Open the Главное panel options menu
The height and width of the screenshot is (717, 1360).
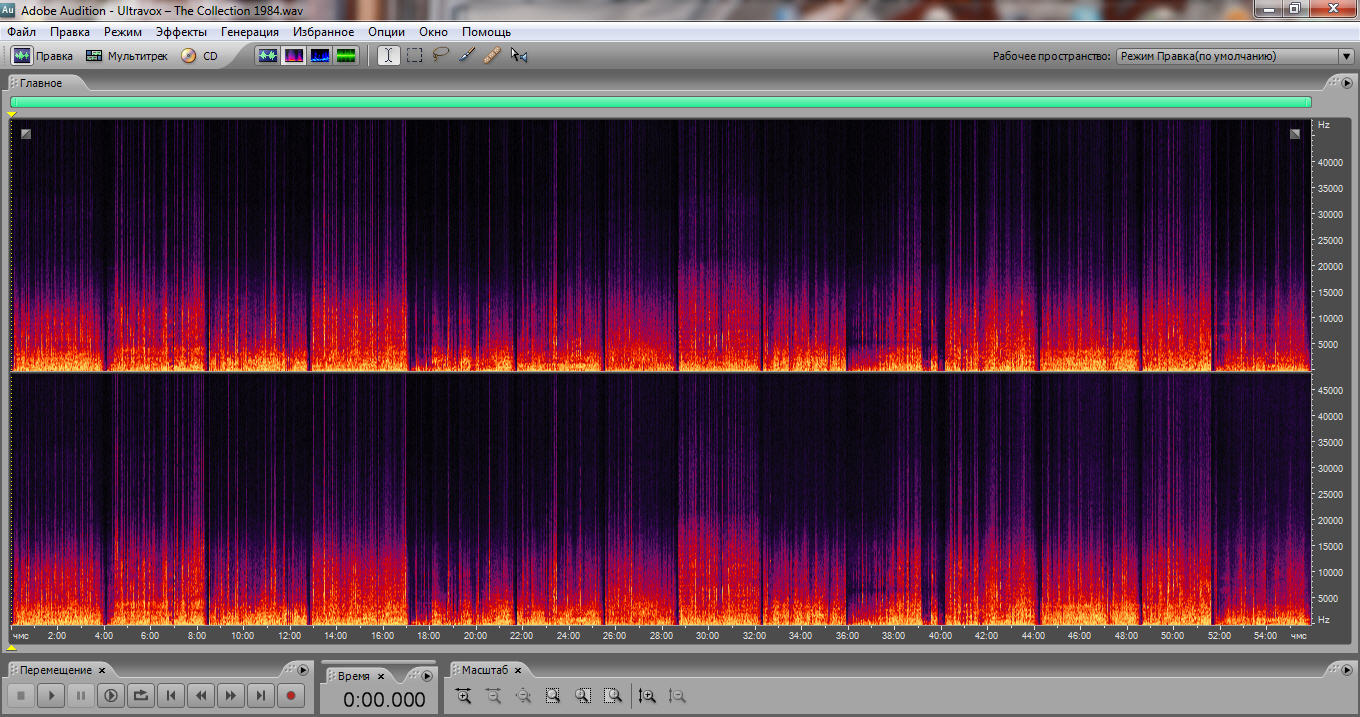click(x=1346, y=83)
